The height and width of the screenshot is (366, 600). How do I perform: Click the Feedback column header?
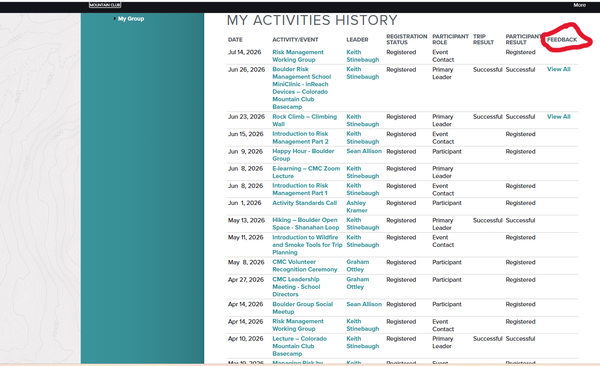click(x=562, y=39)
